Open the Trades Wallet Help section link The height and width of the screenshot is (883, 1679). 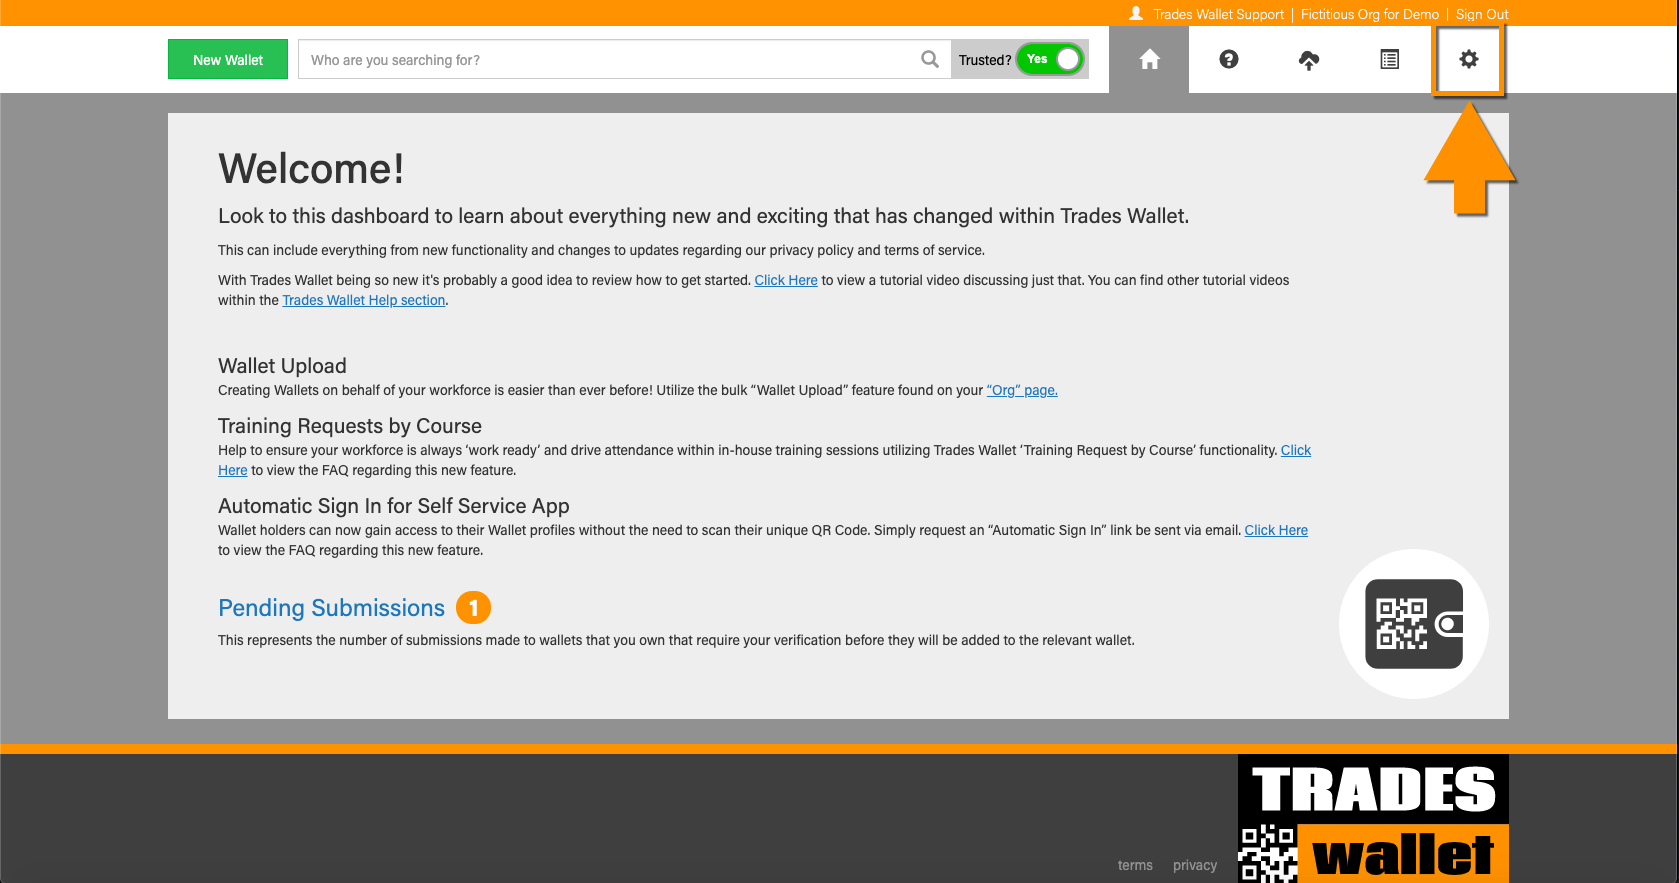tap(363, 300)
